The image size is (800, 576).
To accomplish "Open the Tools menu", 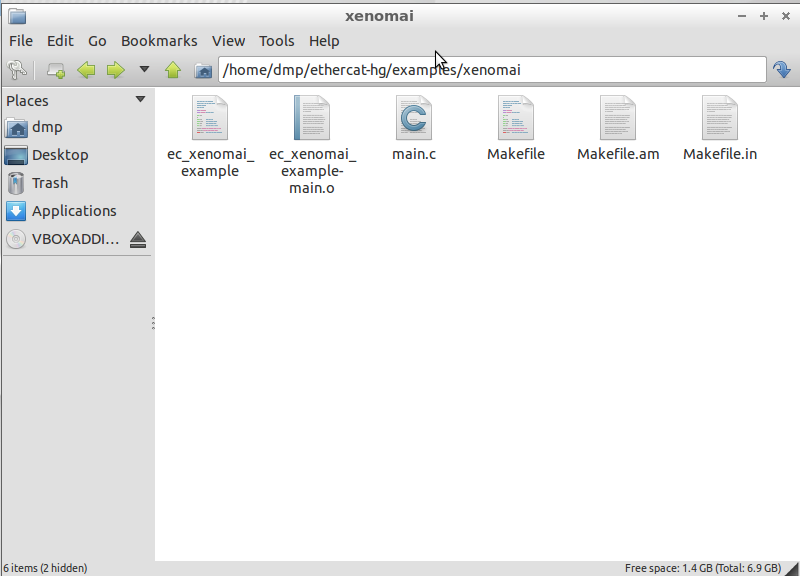I will click(276, 41).
